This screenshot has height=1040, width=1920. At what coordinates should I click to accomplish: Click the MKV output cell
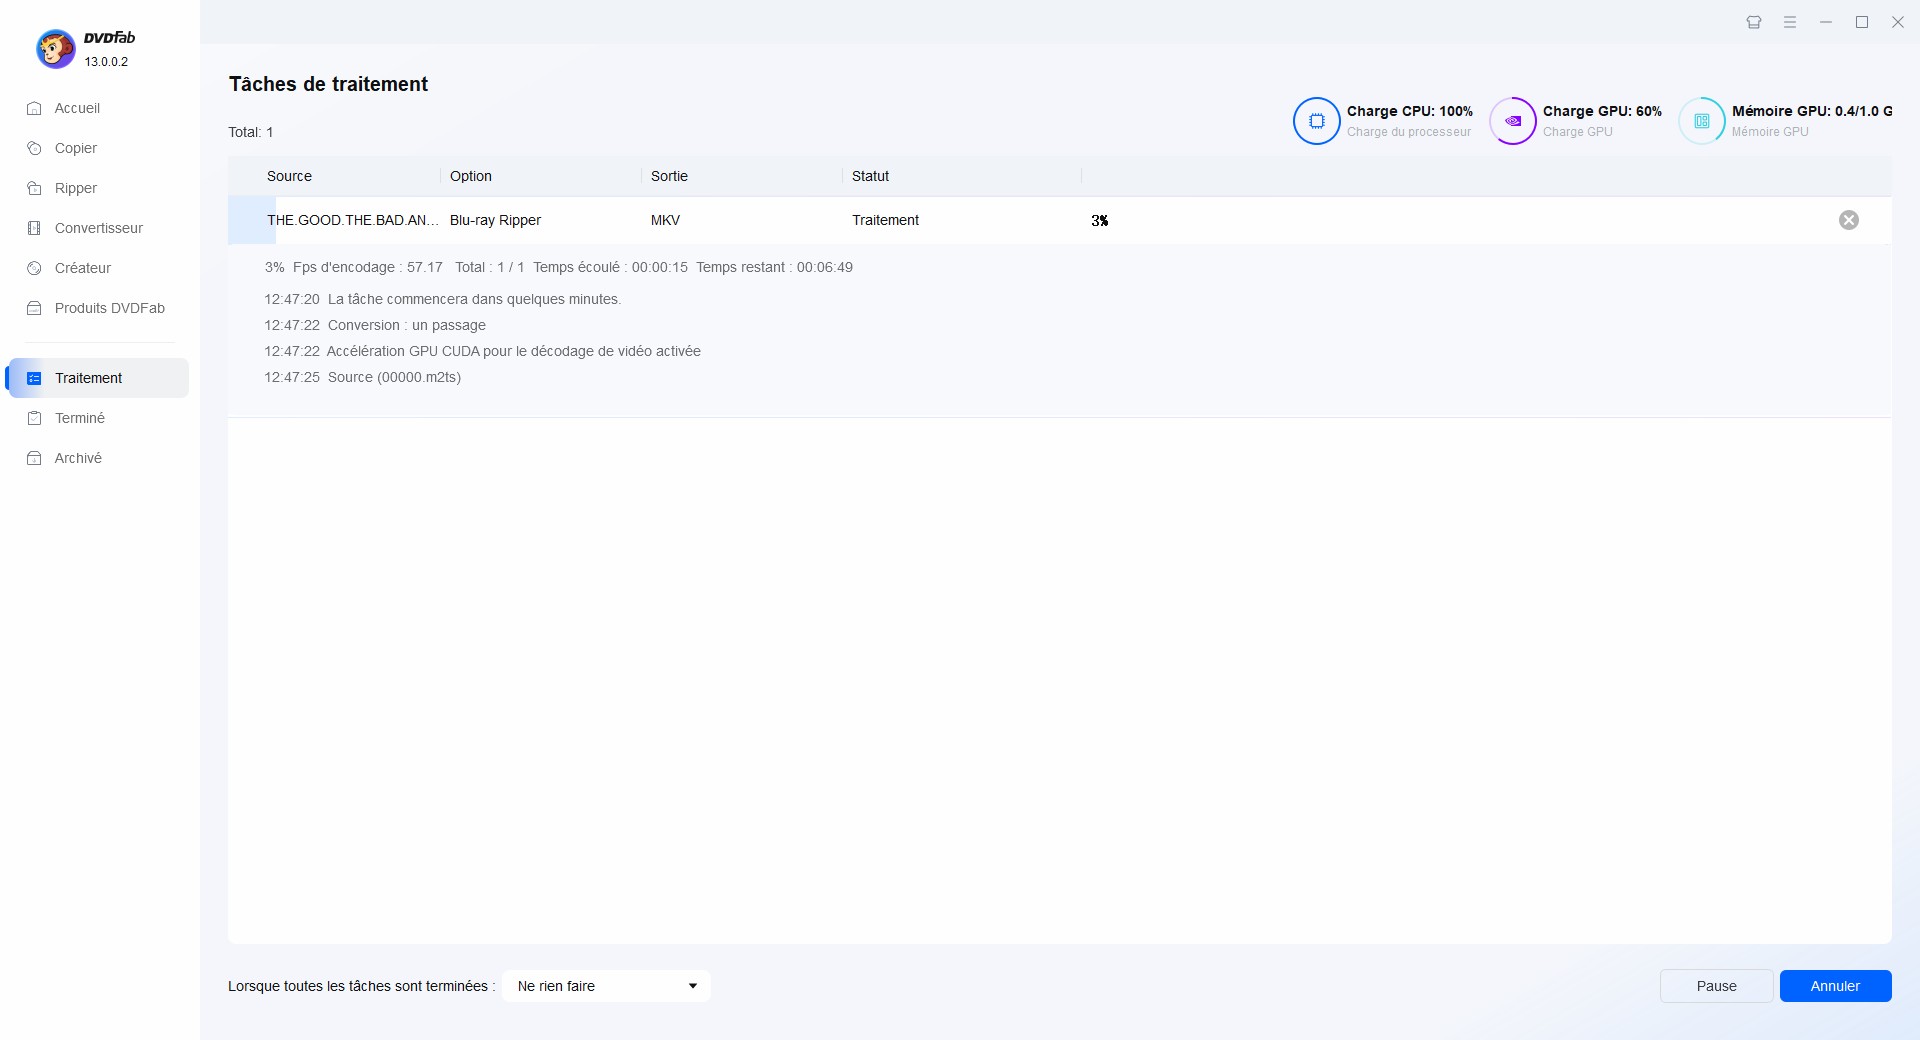(x=665, y=220)
